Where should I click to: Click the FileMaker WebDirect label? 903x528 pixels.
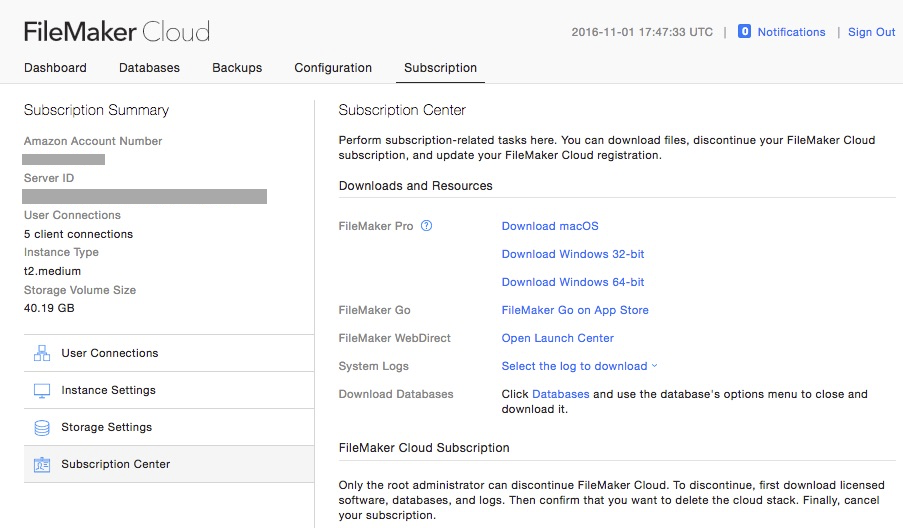(x=394, y=339)
